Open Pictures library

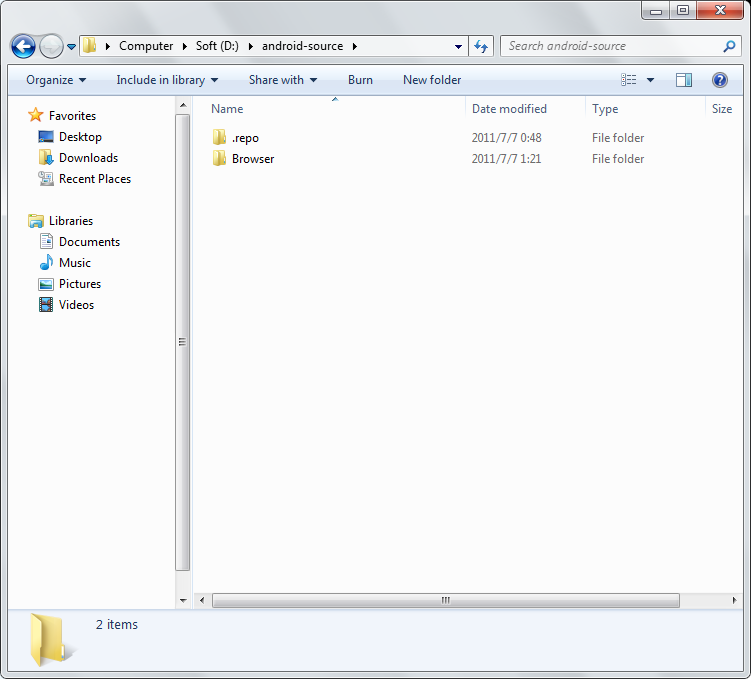[x=80, y=284]
